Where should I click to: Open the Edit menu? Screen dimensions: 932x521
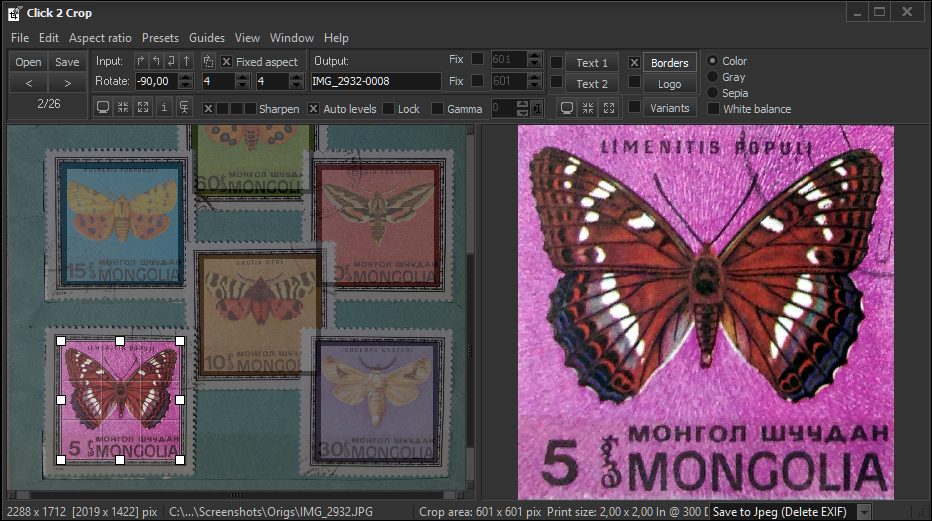coord(49,38)
